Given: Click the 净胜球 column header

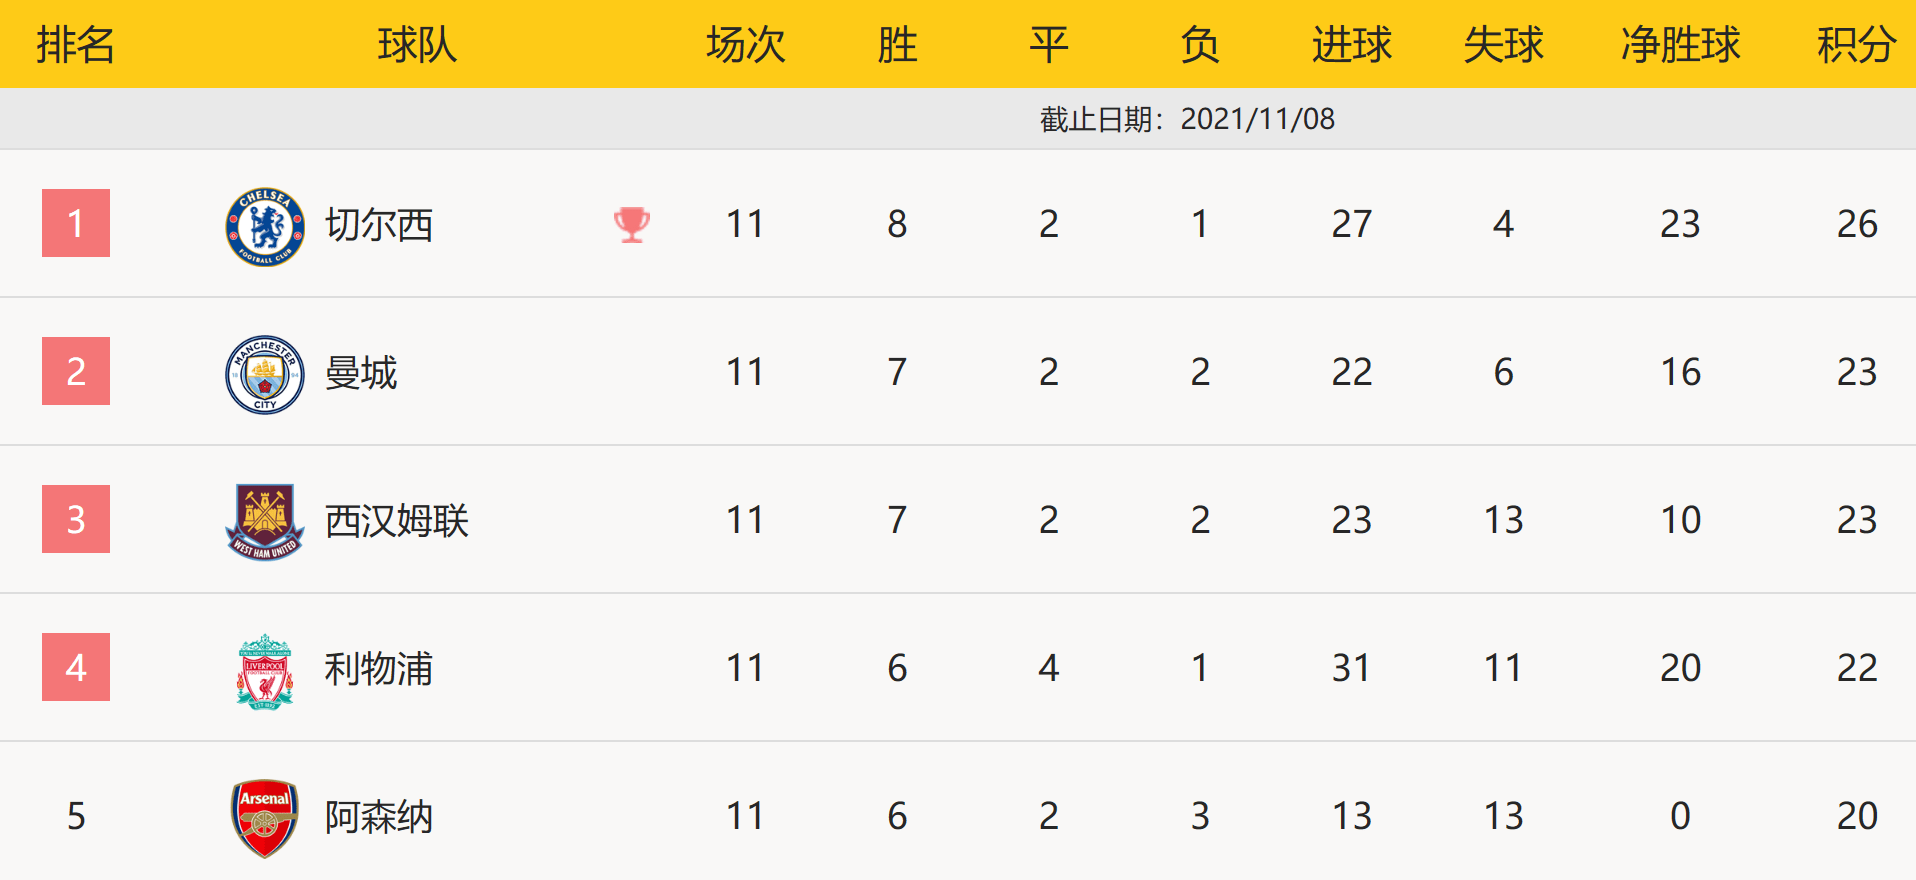Looking at the screenshot, I should [x=1680, y=45].
